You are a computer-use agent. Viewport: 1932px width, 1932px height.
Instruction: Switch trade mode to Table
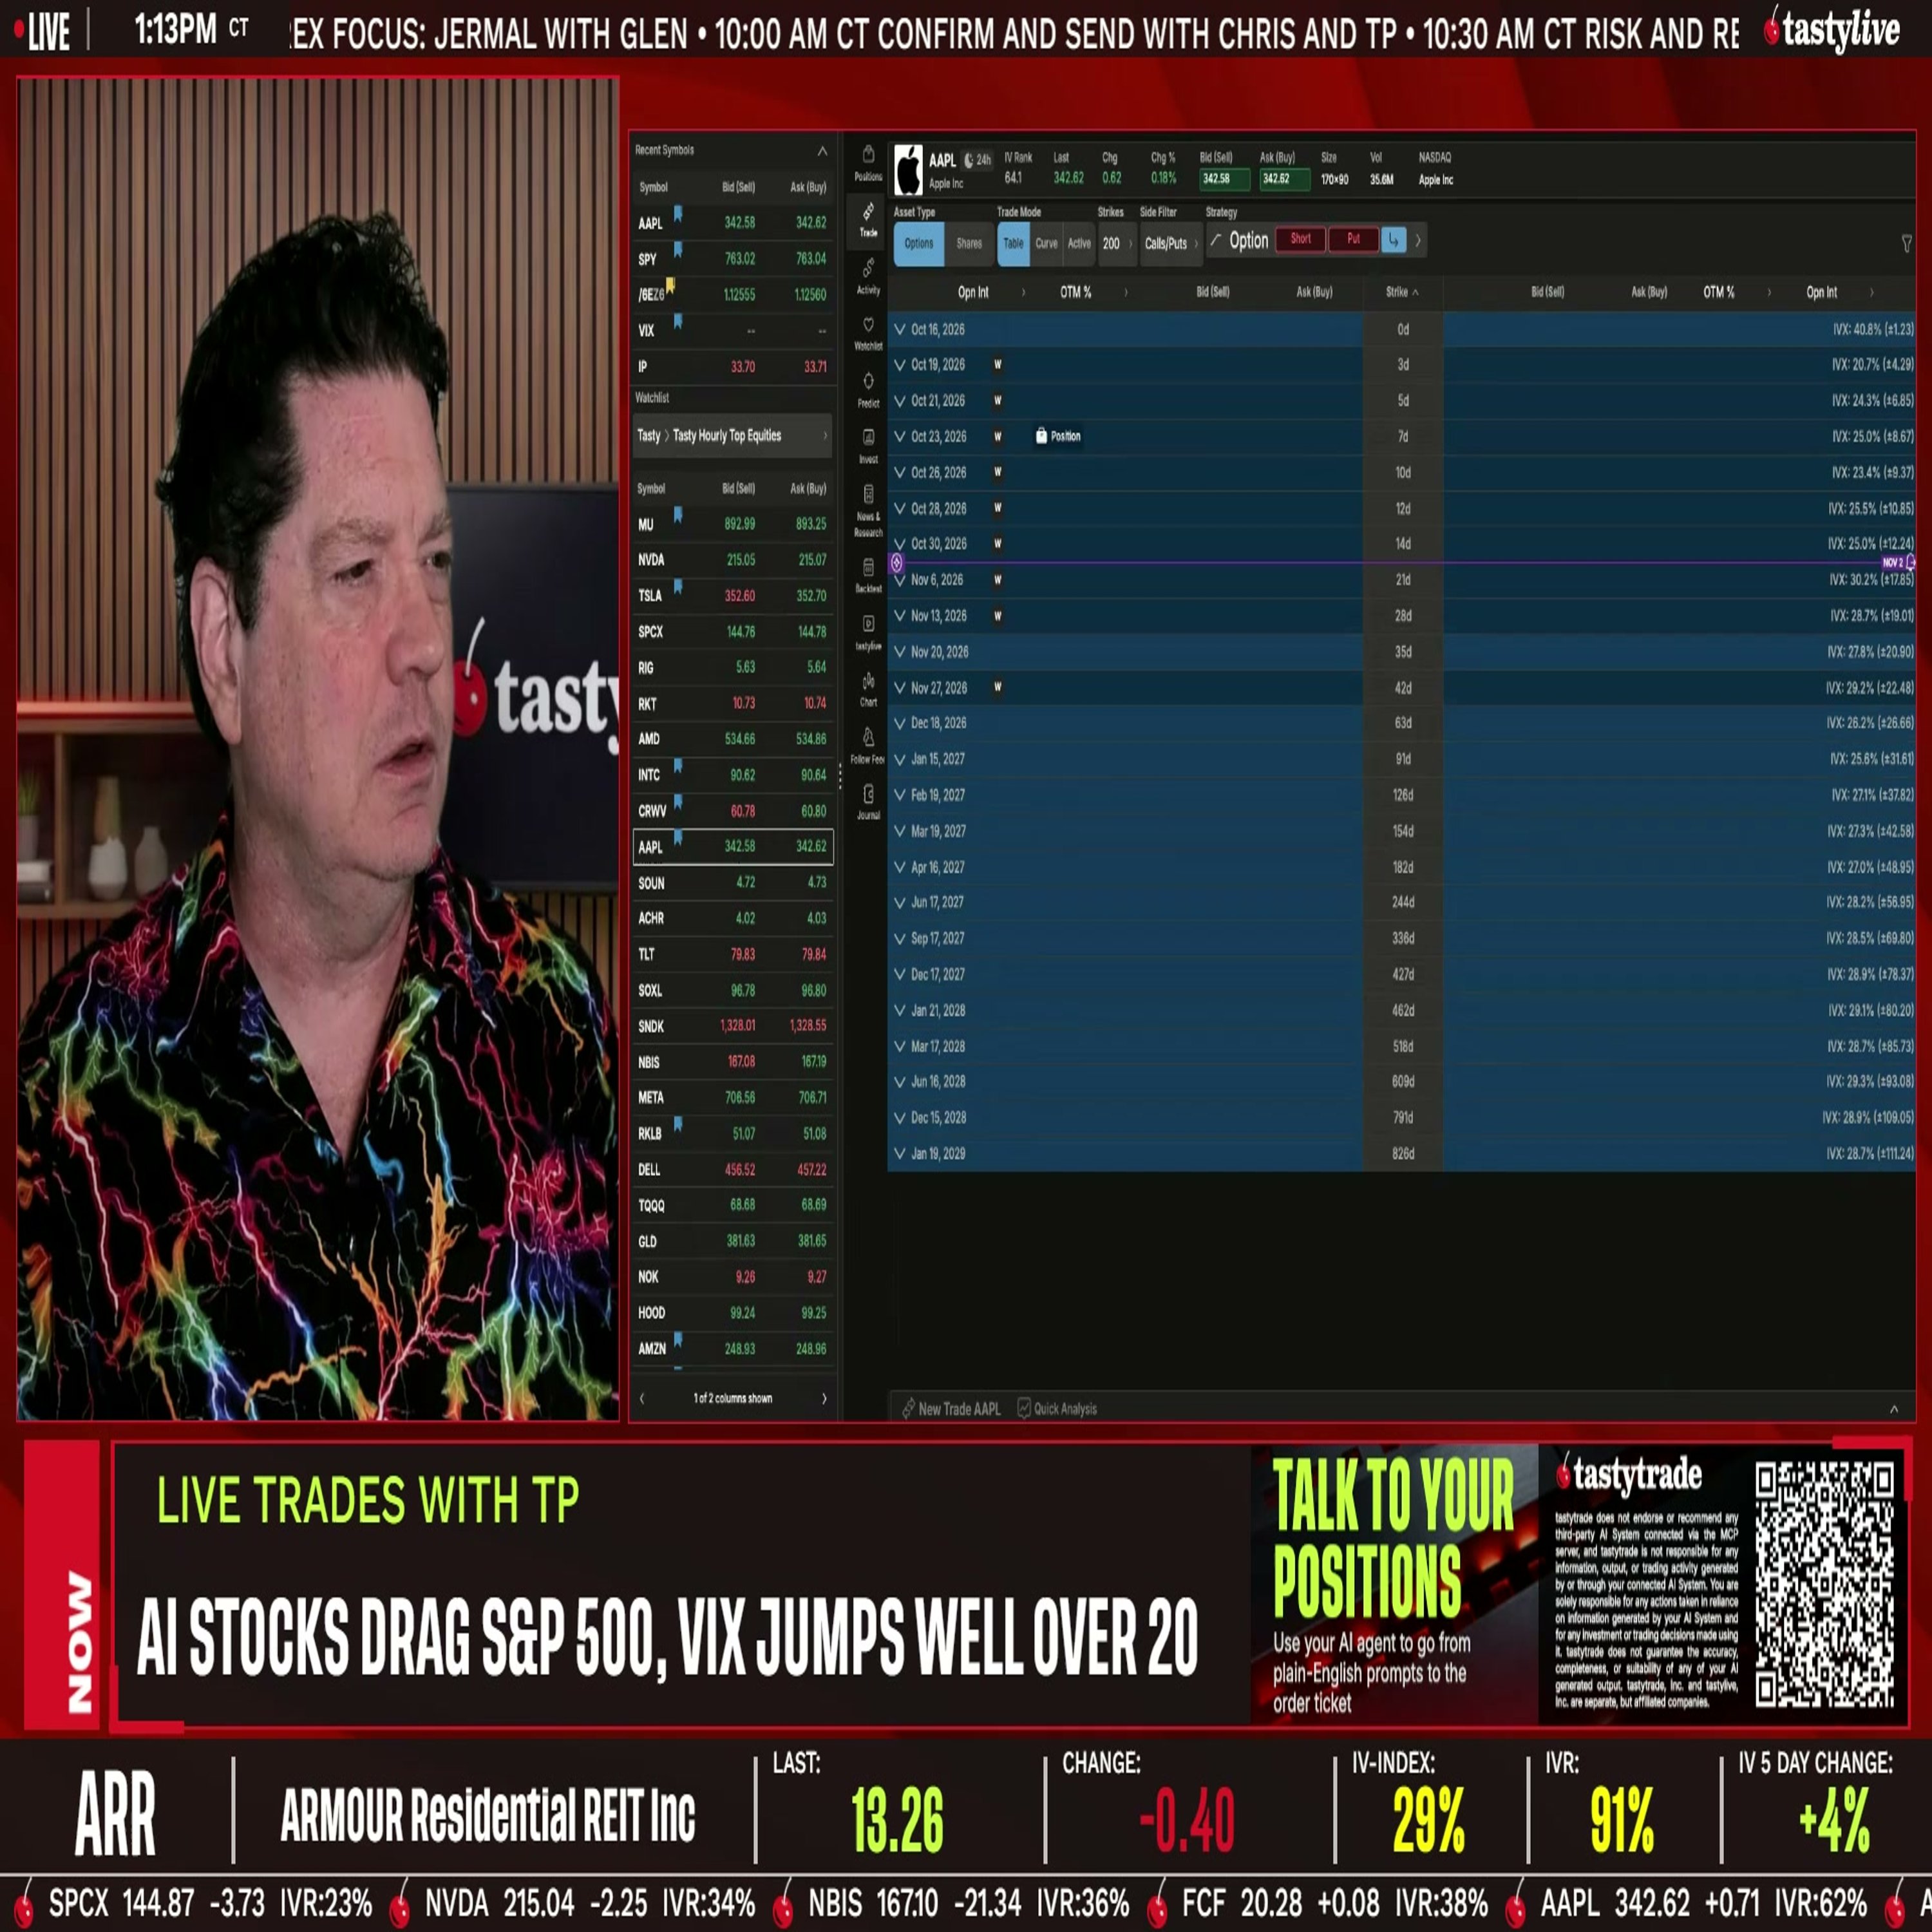click(x=1013, y=243)
